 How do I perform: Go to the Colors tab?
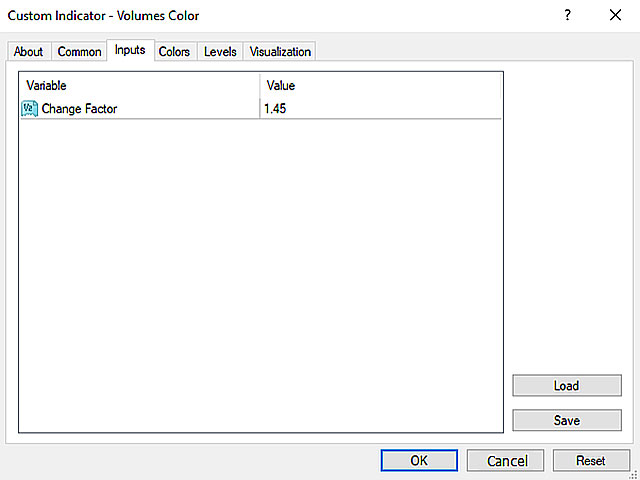tap(174, 52)
